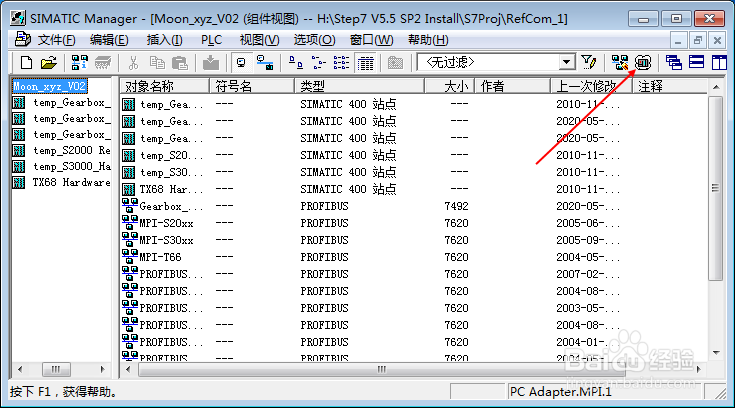
Task: Cascade windows with the toolbar icon
Action: 674,62
